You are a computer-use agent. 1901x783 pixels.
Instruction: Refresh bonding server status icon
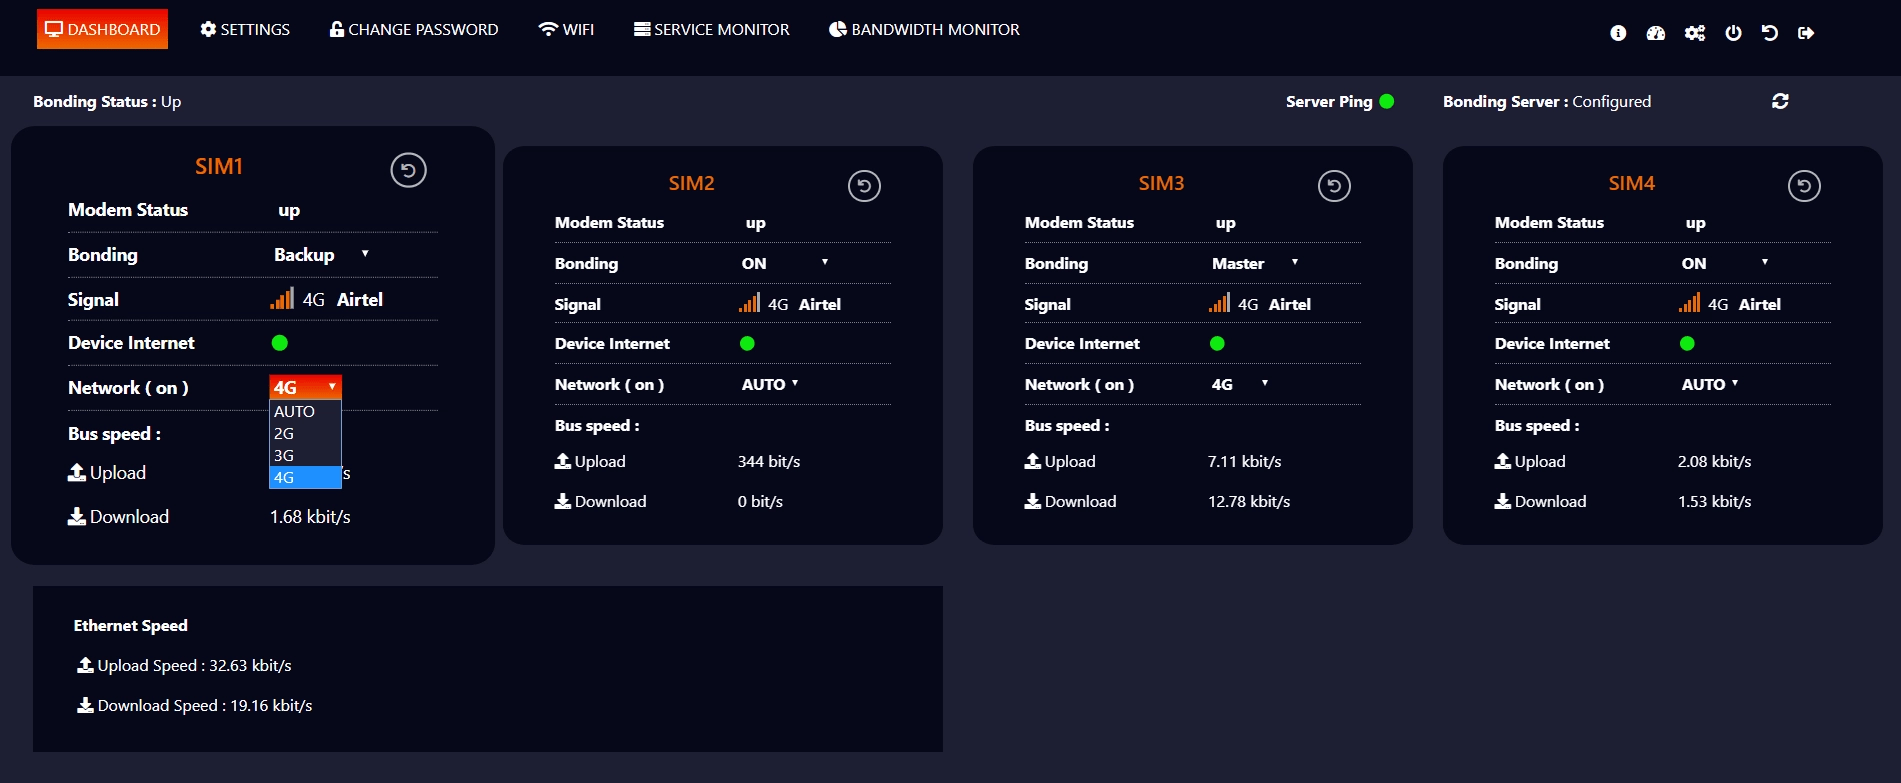click(x=1780, y=101)
